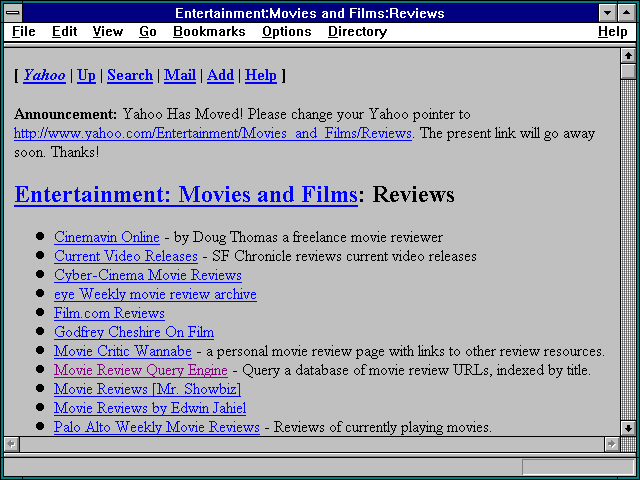Click the horizontal scrollbar right arrow
Viewport: 640px width, 480px height.
click(611, 444)
